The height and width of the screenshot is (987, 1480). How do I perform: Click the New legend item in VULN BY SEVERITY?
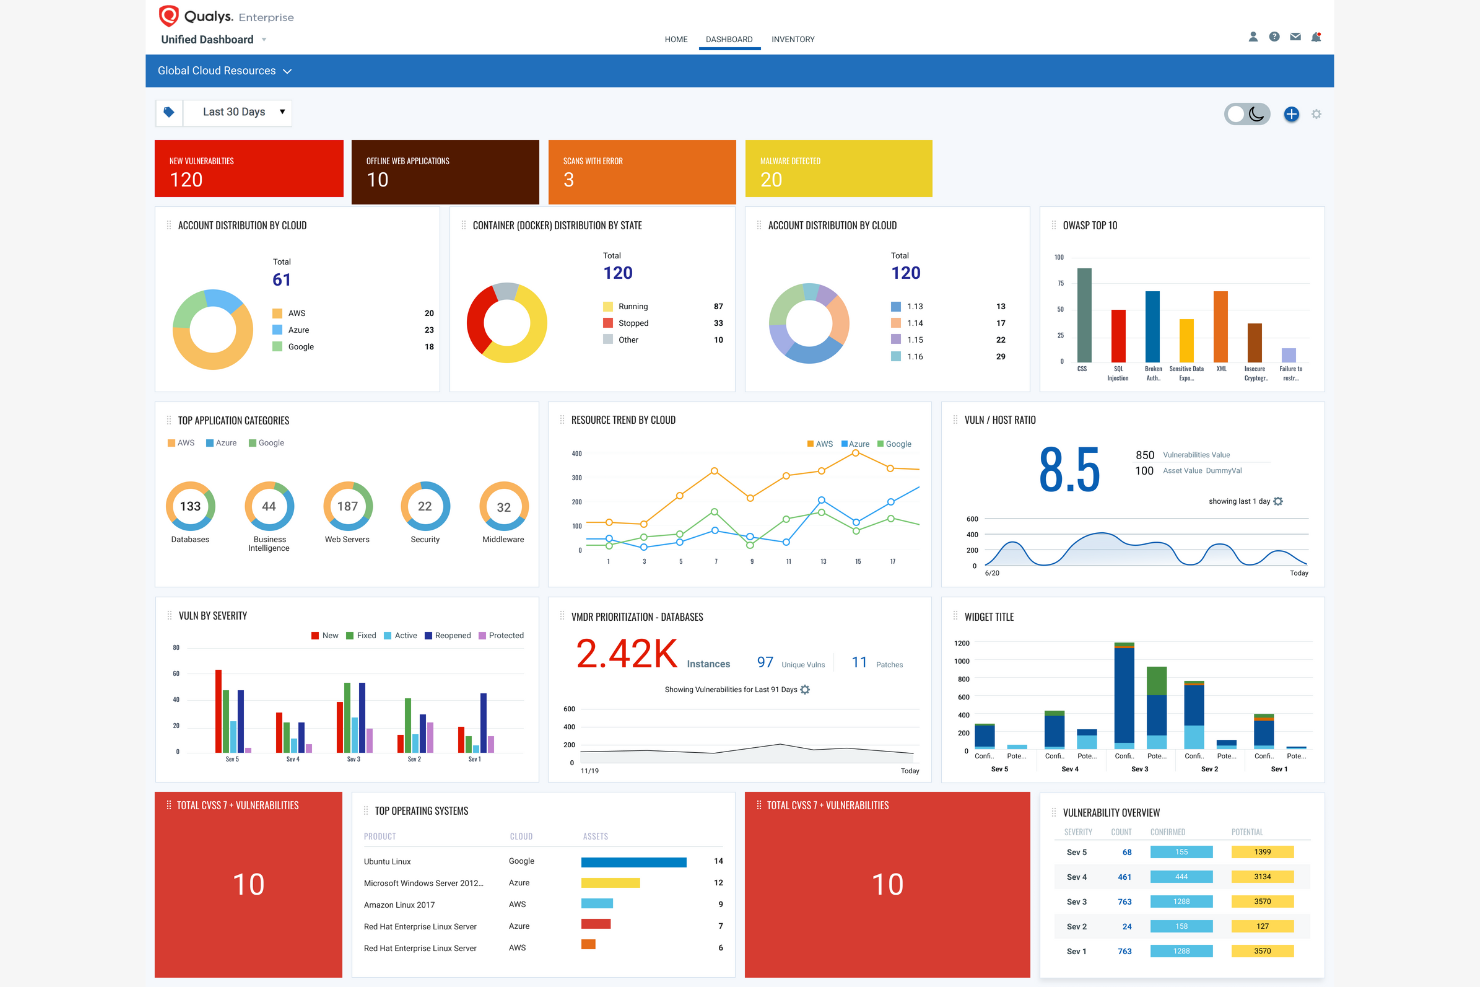[x=323, y=635]
